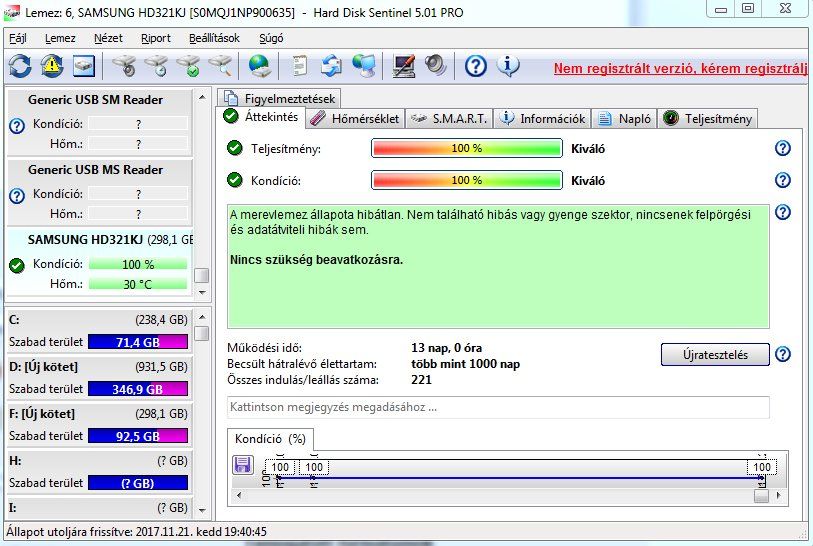Click the 13 nap, 0 óra value

click(x=446, y=348)
